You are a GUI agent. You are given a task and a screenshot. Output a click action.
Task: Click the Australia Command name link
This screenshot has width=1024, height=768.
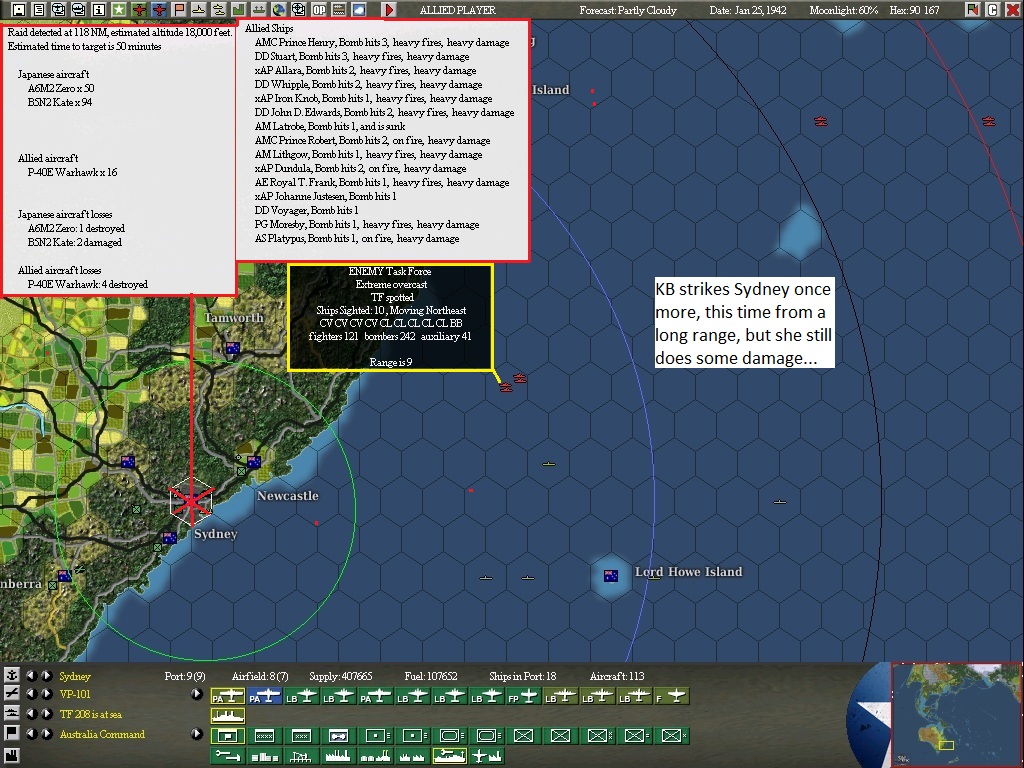point(103,734)
